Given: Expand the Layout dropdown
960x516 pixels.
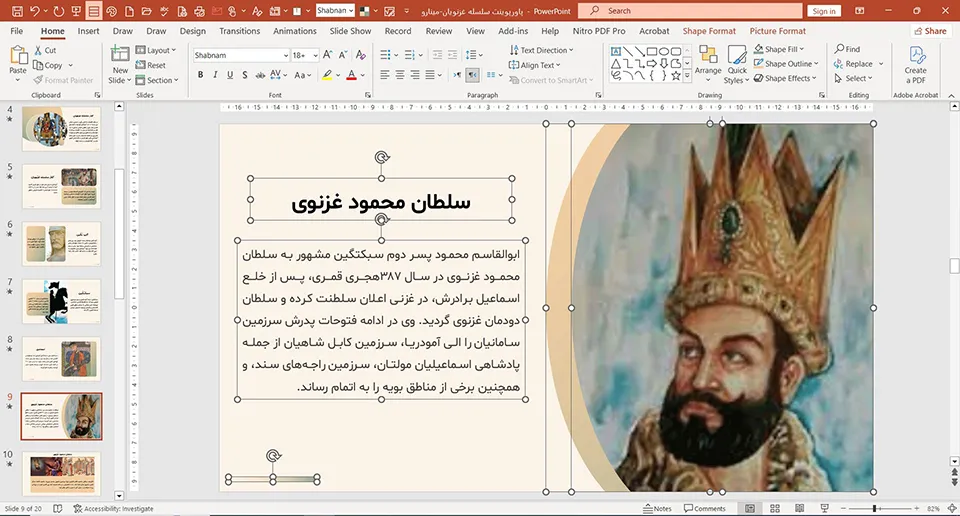Looking at the screenshot, I should click(x=156, y=50).
